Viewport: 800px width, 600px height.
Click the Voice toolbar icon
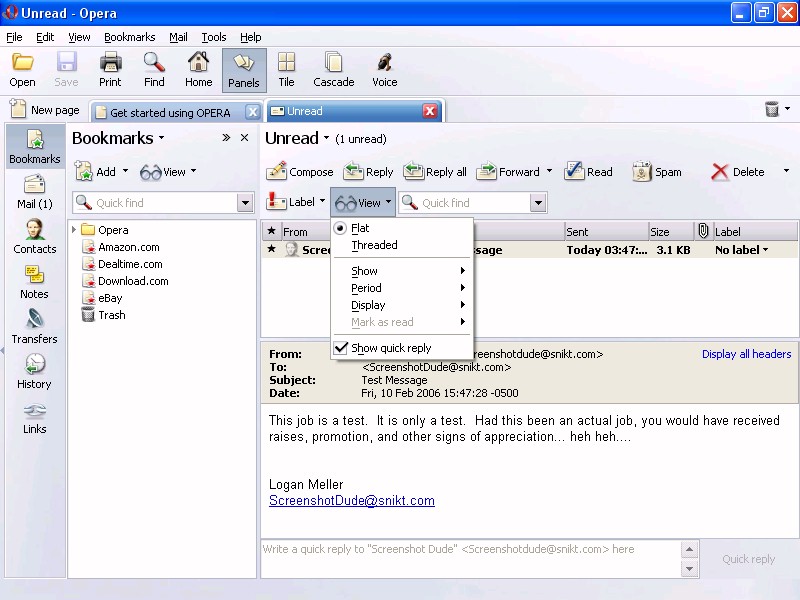coord(384,70)
